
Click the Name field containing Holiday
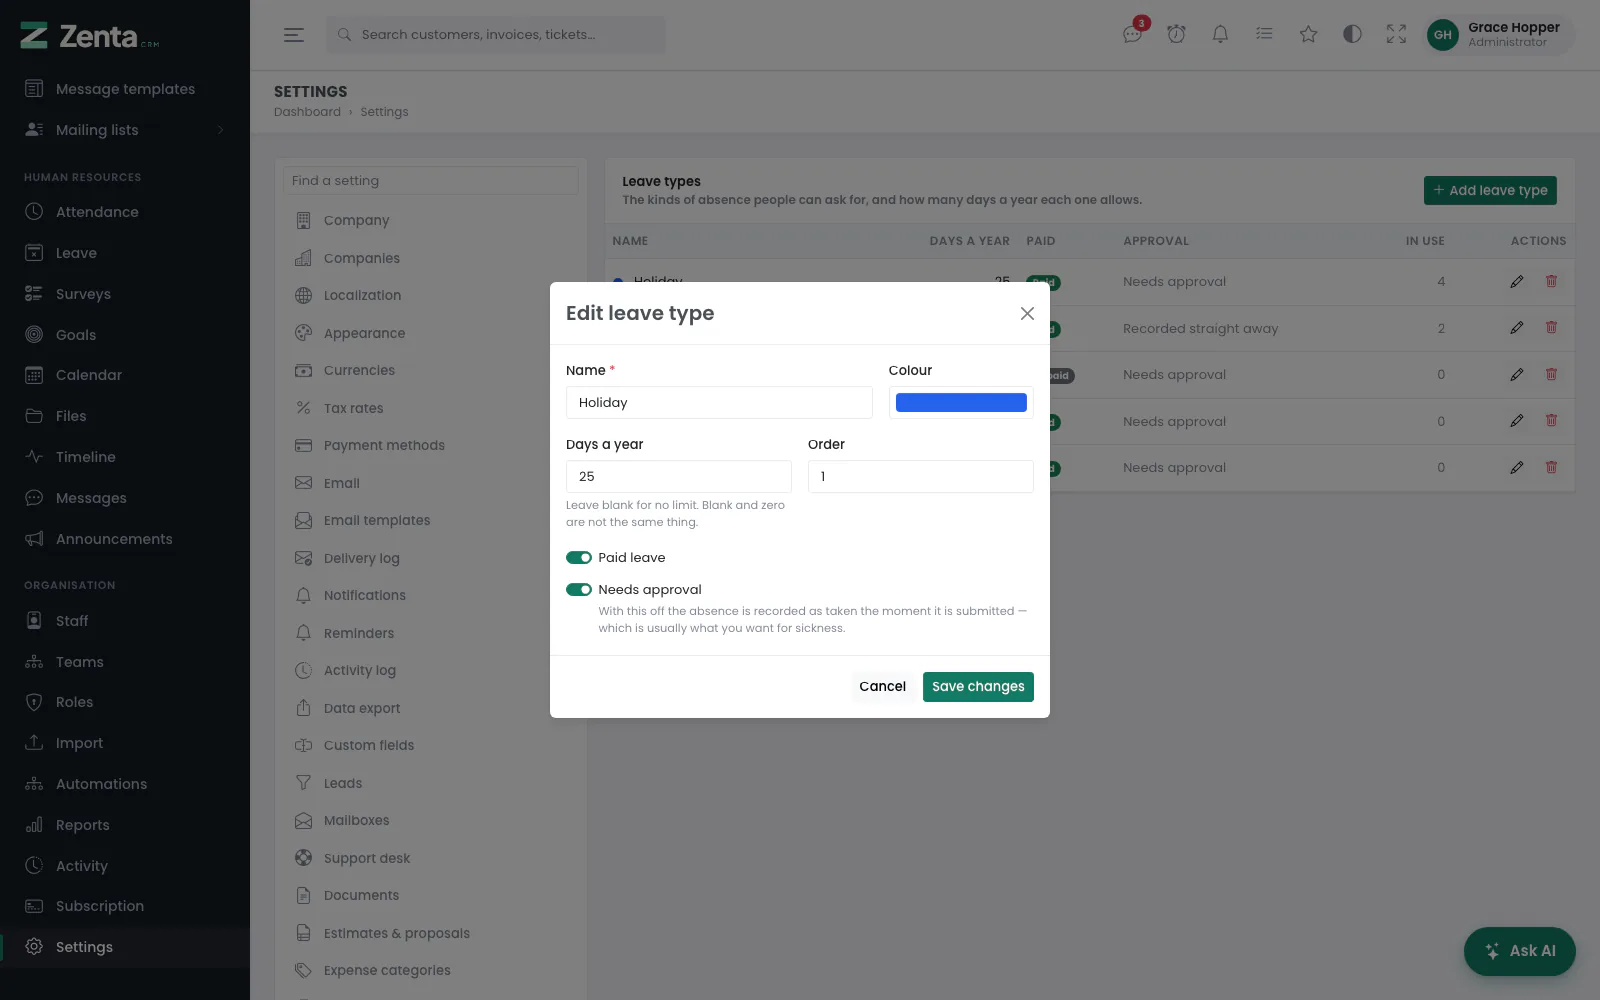(719, 403)
